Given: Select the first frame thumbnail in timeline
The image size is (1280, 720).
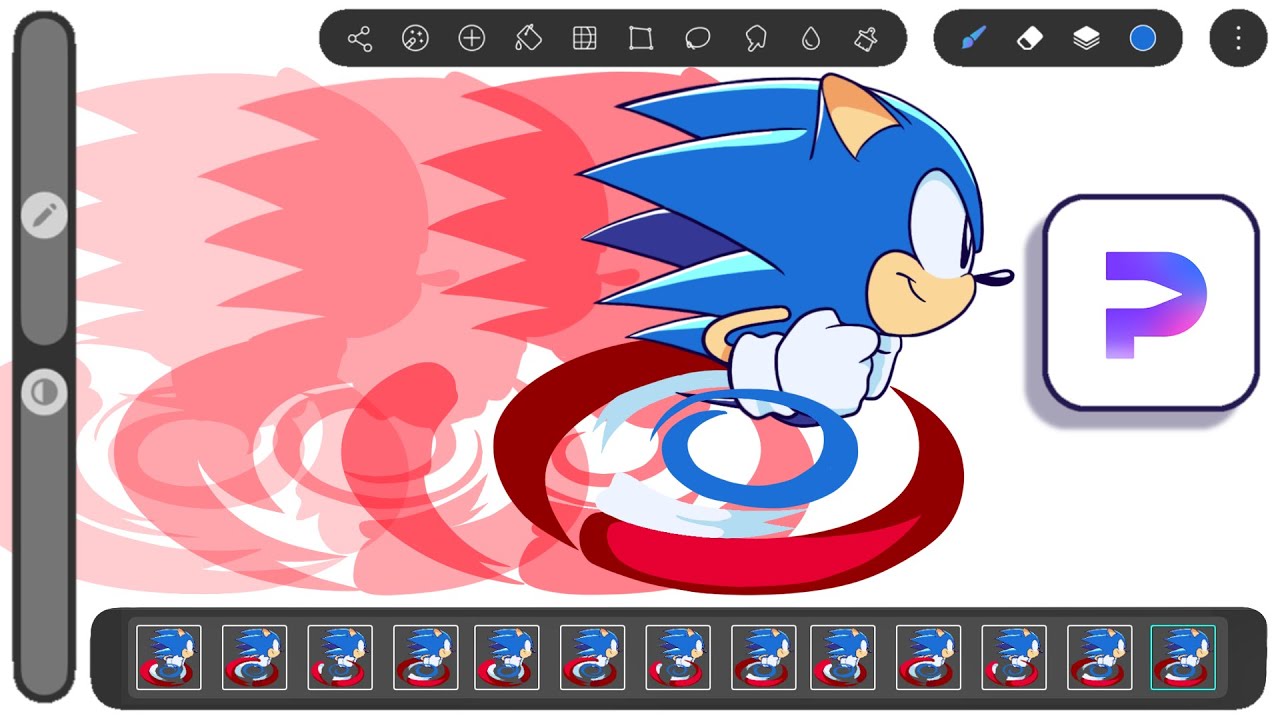Looking at the screenshot, I should 169,657.
